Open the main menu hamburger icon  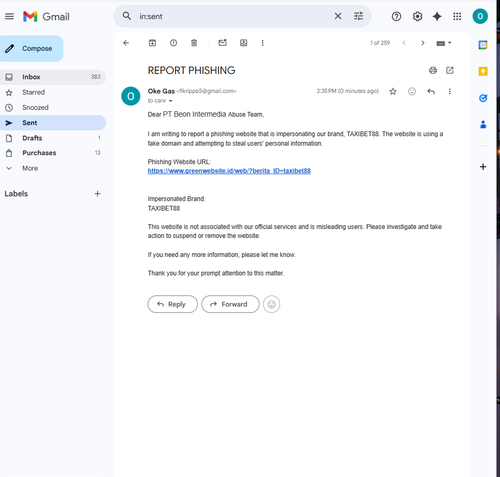(9, 16)
